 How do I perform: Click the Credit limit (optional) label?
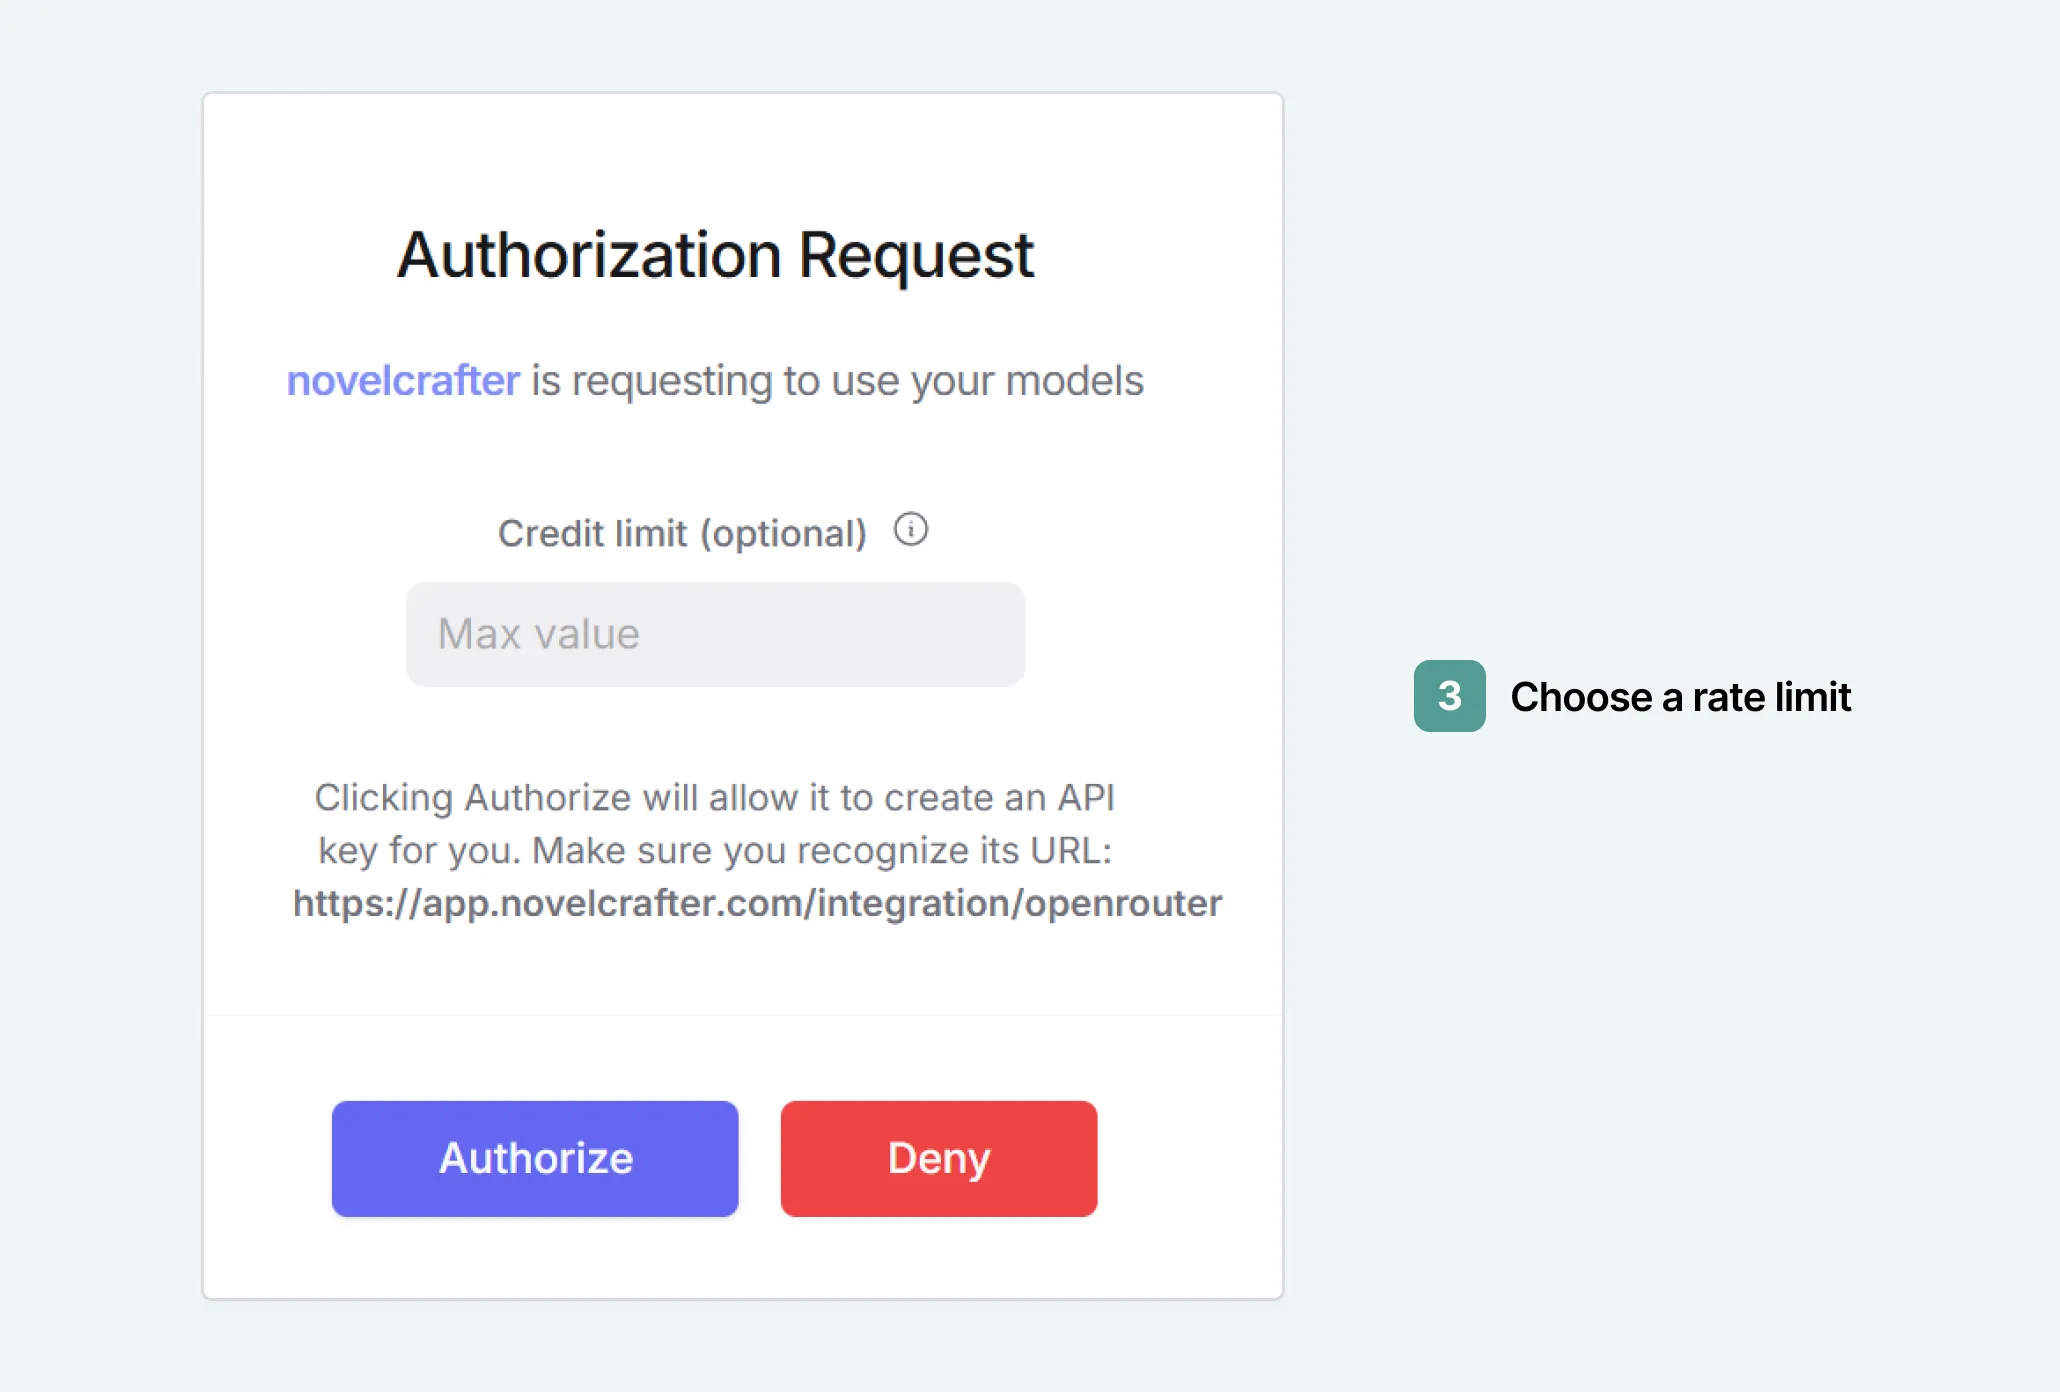tap(683, 533)
